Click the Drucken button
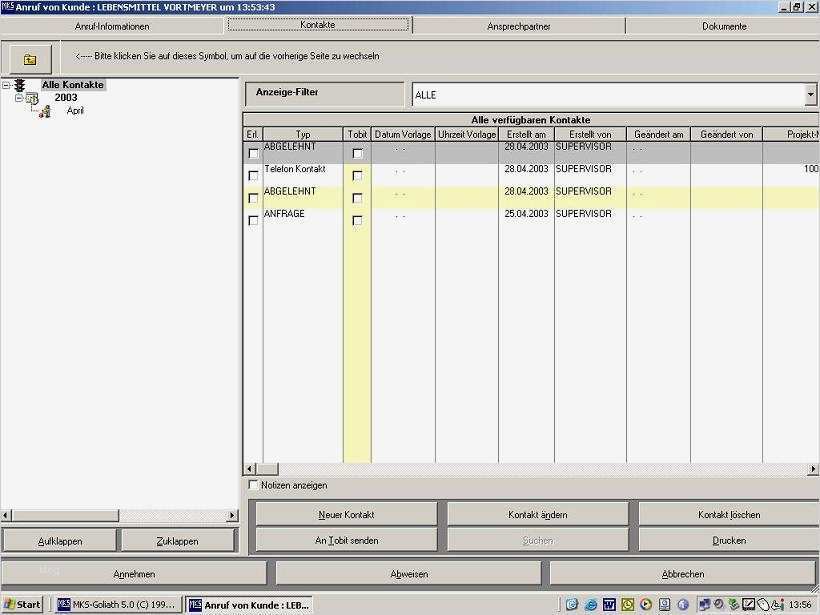This screenshot has width=820, height=615. click(x=729, y=540)
